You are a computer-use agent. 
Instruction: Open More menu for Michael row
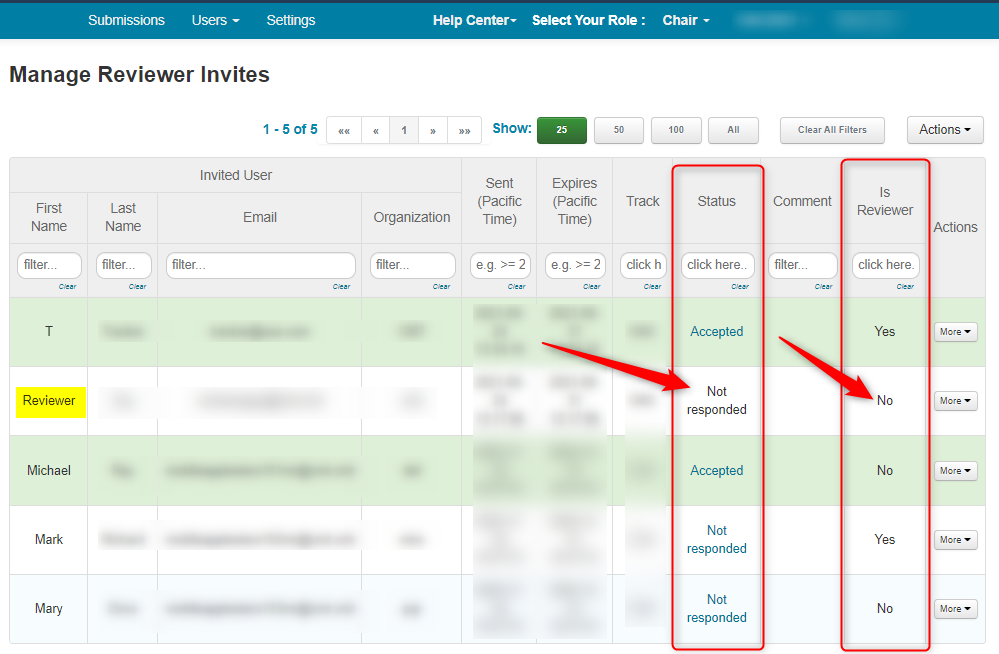click(955, 471)
